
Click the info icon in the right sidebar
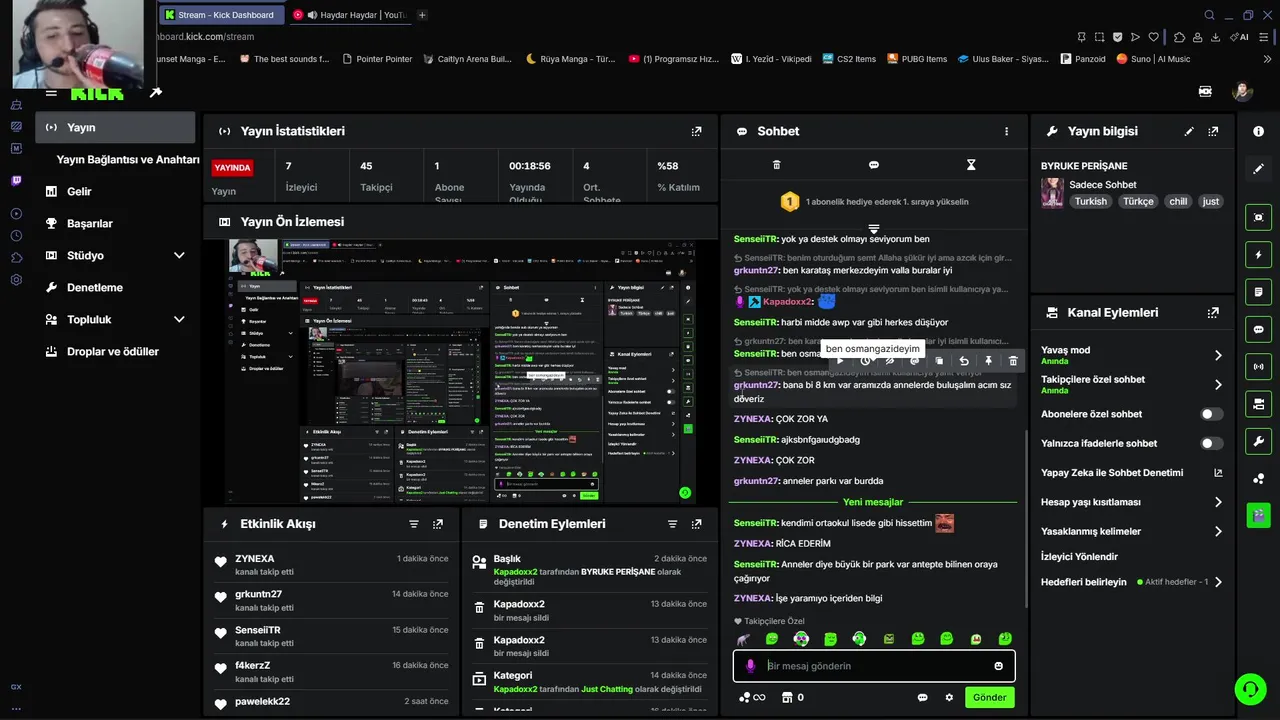tap(1258, 131)
